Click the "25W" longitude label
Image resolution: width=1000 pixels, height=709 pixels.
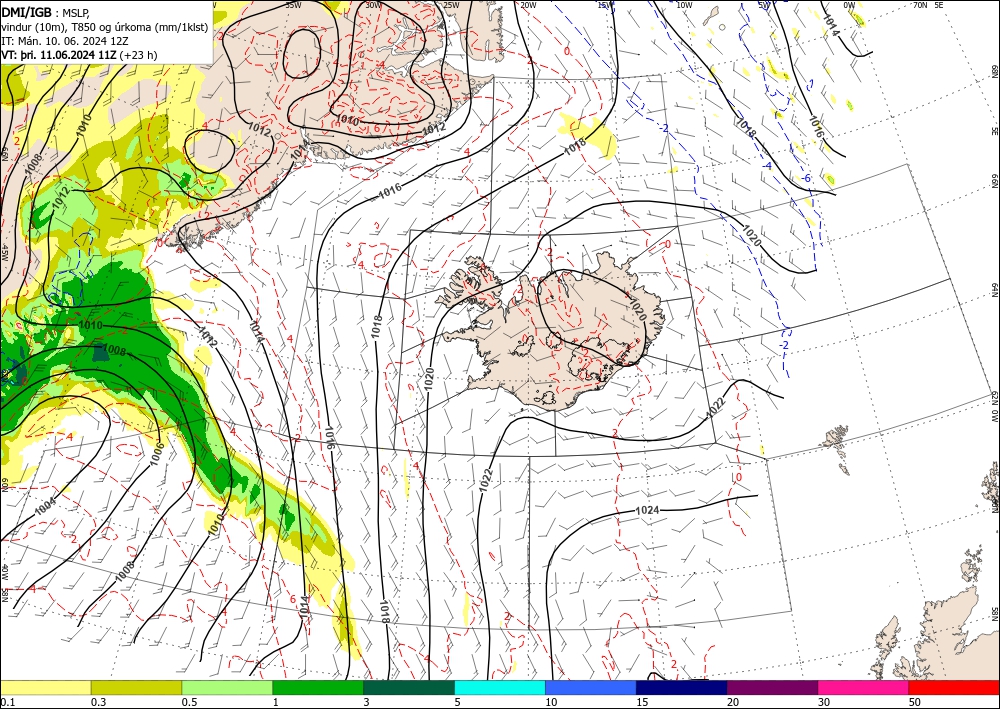pyautogui.click(x=451, y=4)
